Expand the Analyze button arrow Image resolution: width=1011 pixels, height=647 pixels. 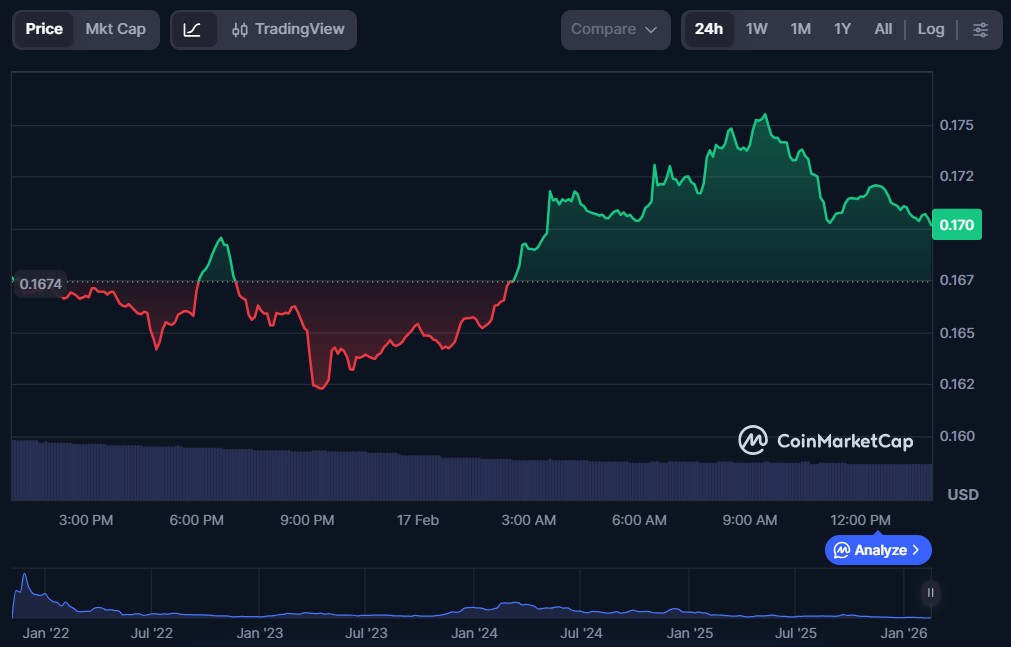point(916,550)
